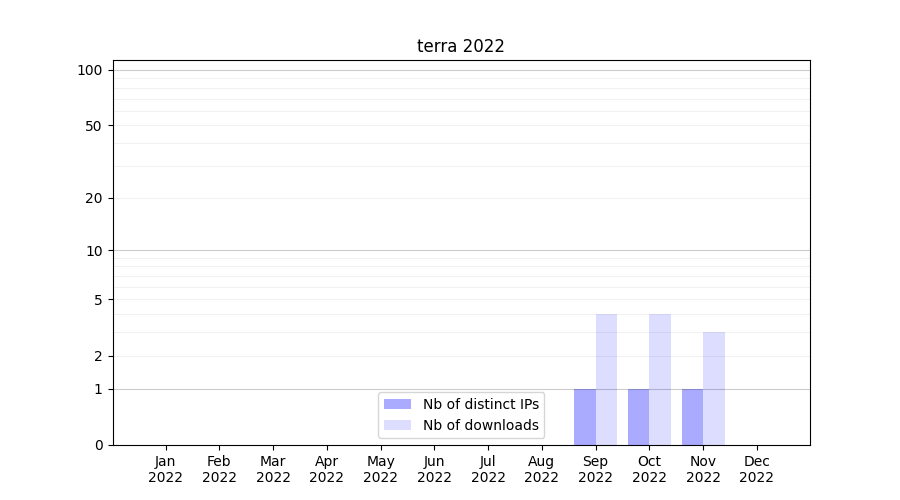Click the Sep 2022 downloads bar

click(606, 380)
